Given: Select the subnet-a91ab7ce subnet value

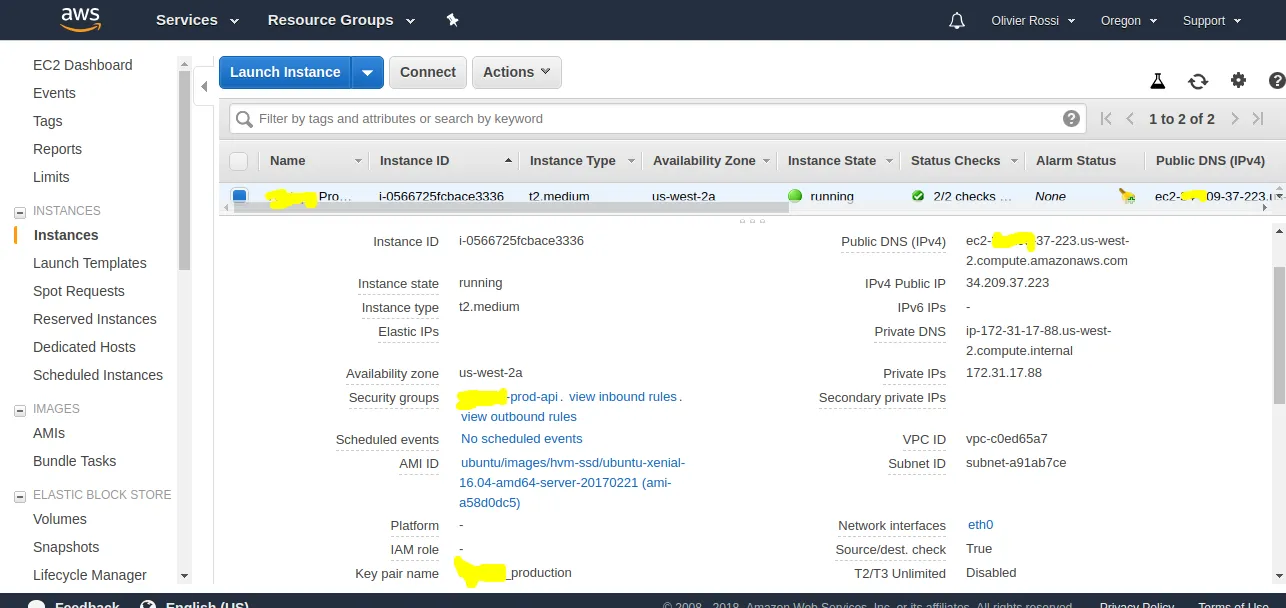Looking at the screenshot, I should coord(1016,463).
